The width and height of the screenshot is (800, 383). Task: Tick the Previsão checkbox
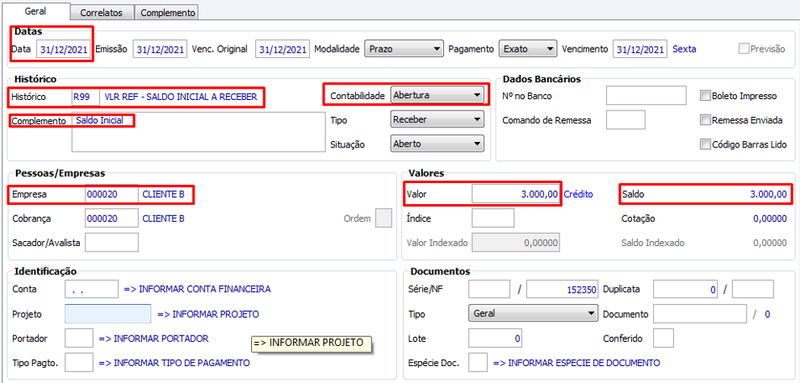click(x=743, y=49)
